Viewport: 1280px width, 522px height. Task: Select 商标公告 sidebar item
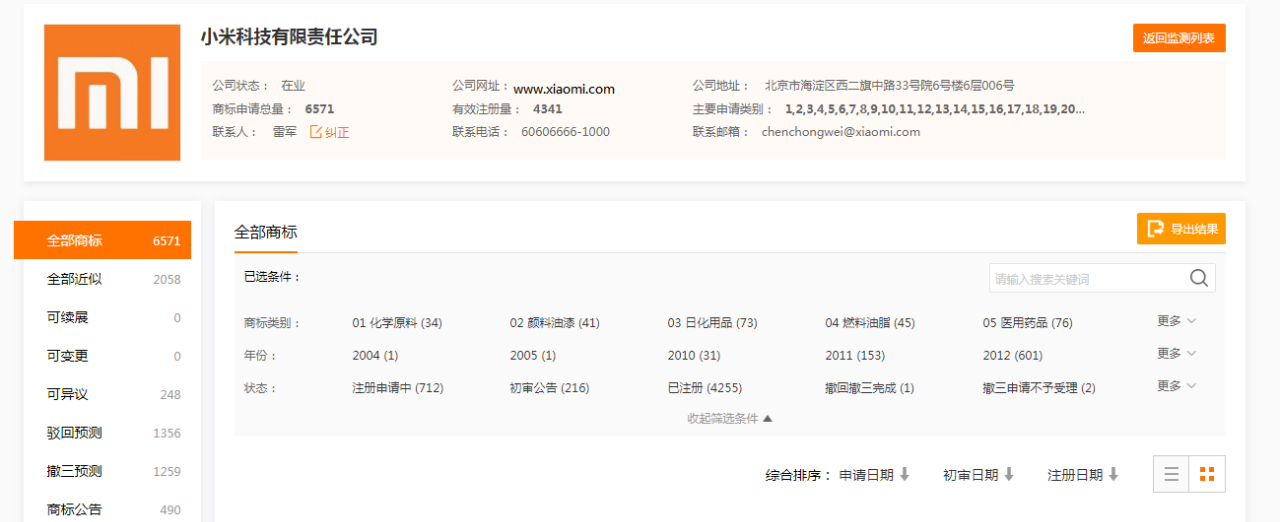pyautogui.click(x=112, y=509)
